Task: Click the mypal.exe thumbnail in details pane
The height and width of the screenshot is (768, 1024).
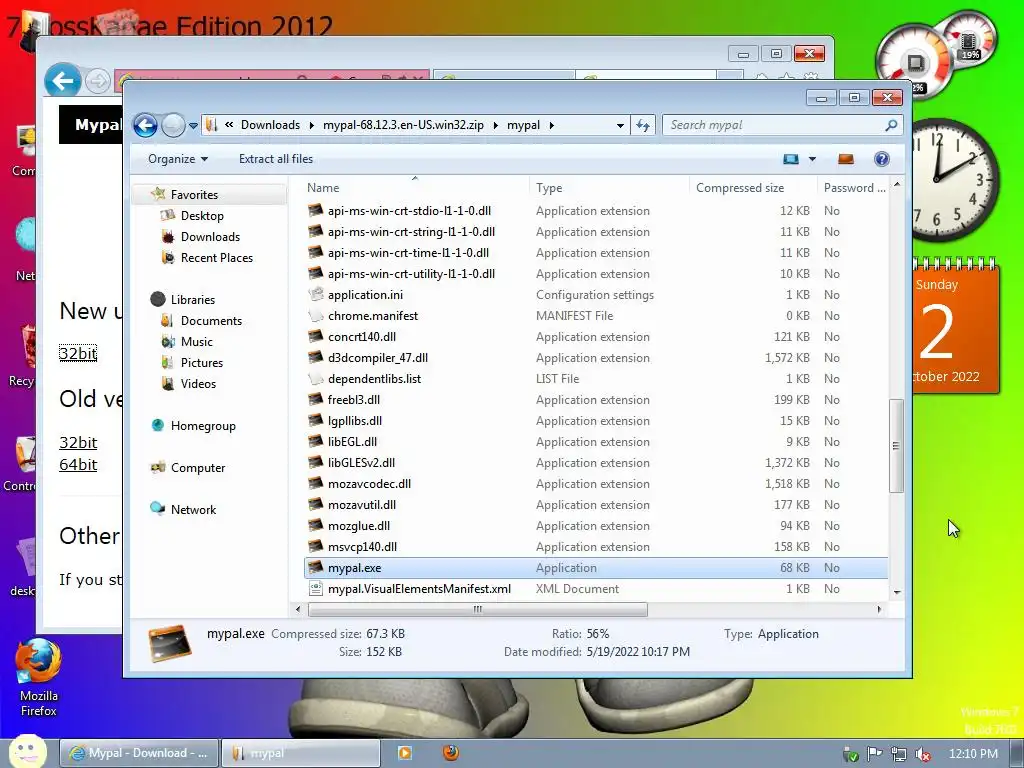Action: [170, 643]
